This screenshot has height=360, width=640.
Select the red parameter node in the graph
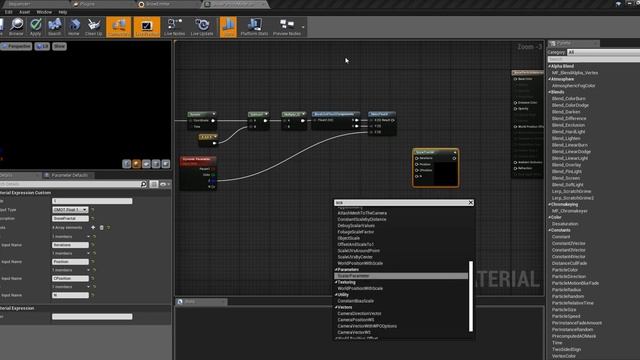pyautogui.click(x=198, y=173)
